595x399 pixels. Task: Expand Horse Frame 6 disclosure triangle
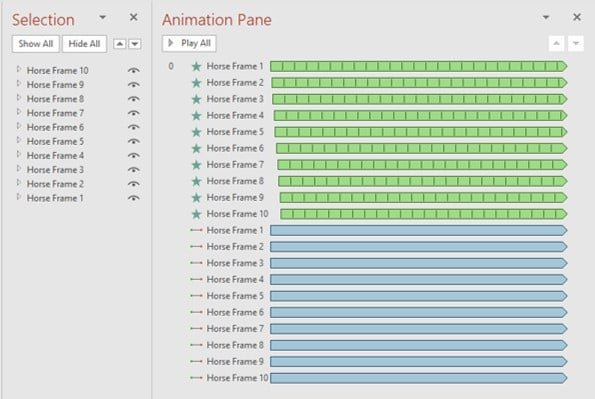click(19, 126)
